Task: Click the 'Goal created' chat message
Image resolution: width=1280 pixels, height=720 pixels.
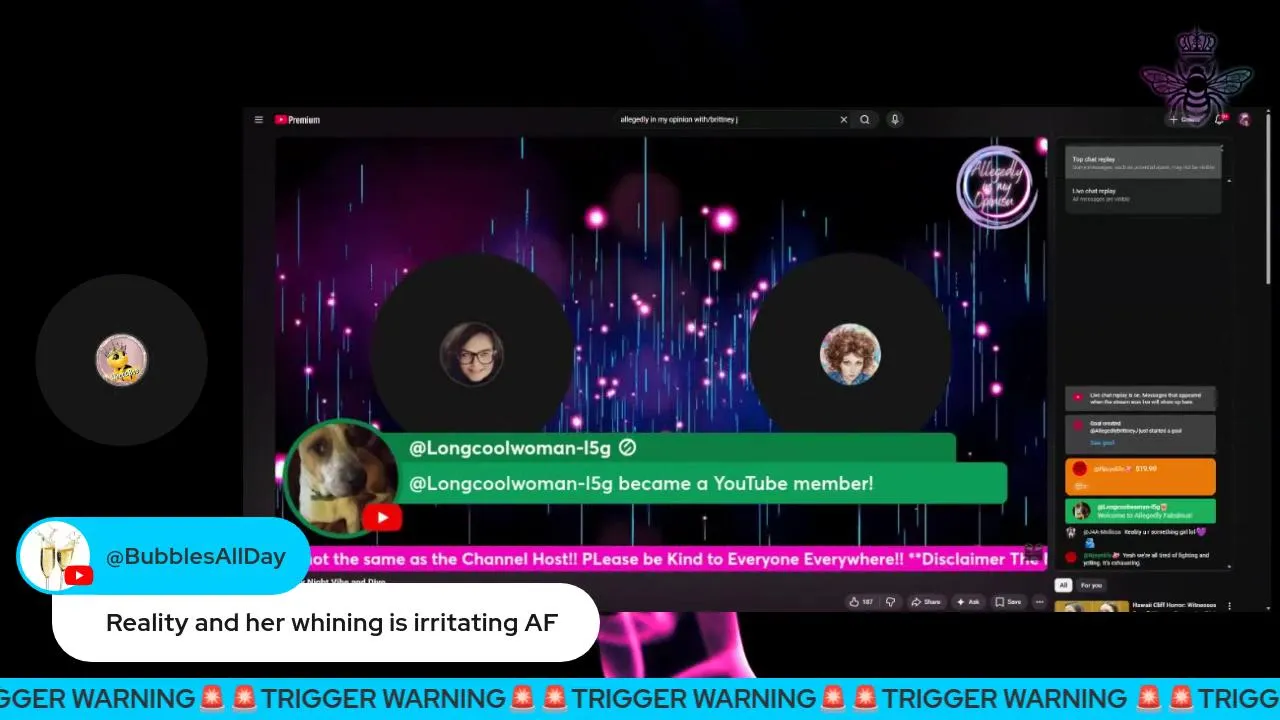Action: [x=1141, y=434]
